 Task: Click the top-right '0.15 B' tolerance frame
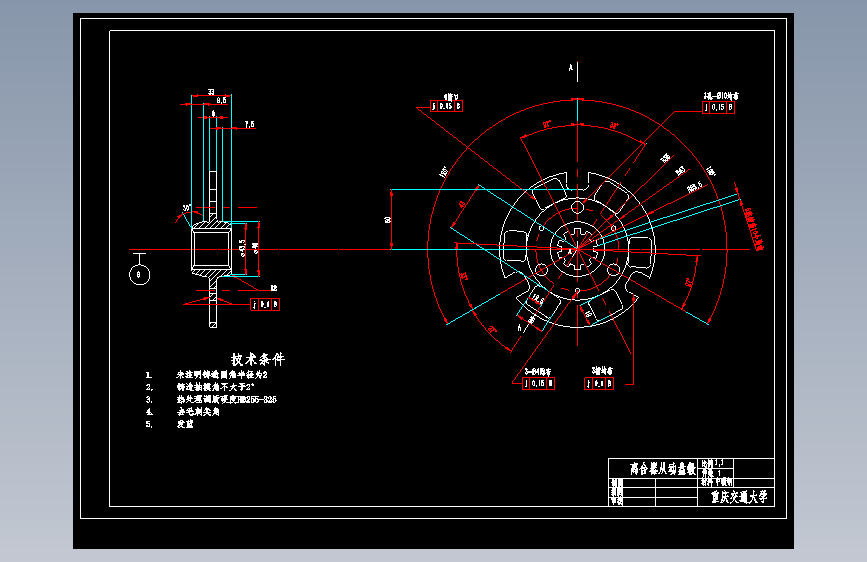pos(718,107)
